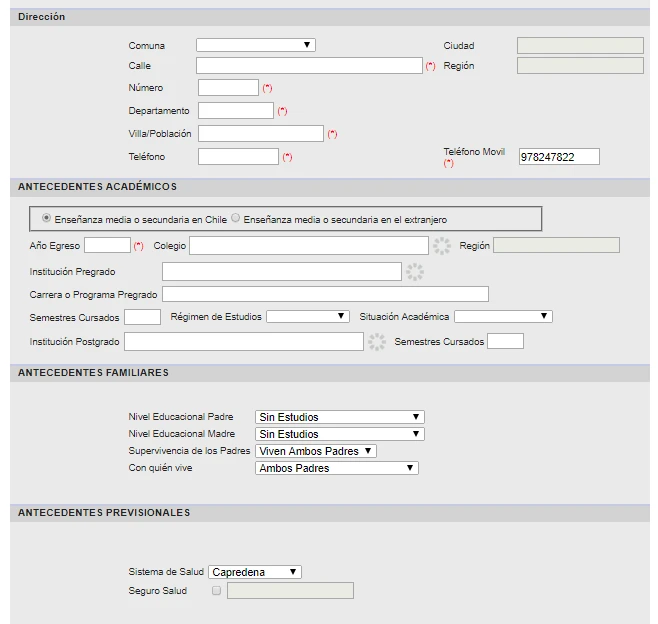Expand the Régimen de Estudios dropdown

tap(307, 316)
